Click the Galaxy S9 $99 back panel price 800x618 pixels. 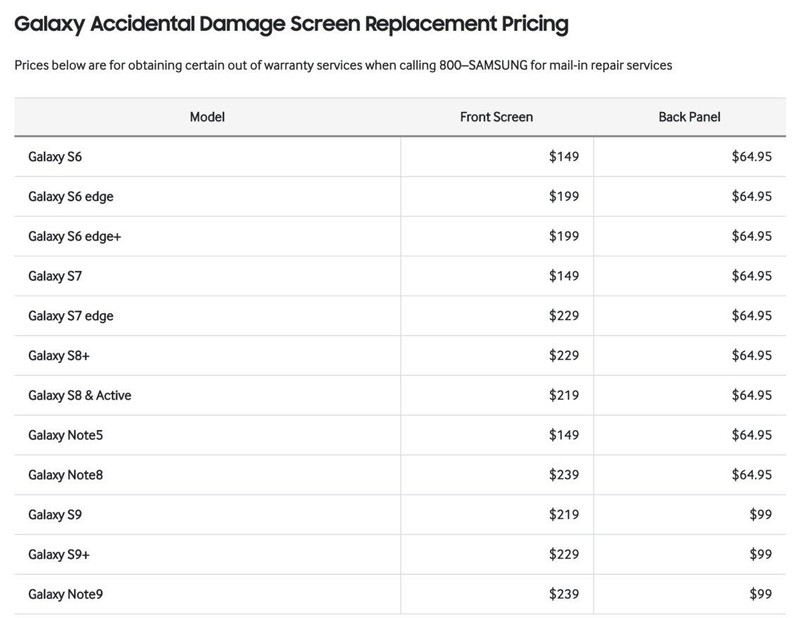pyautogui.click(x=760, y=515)
